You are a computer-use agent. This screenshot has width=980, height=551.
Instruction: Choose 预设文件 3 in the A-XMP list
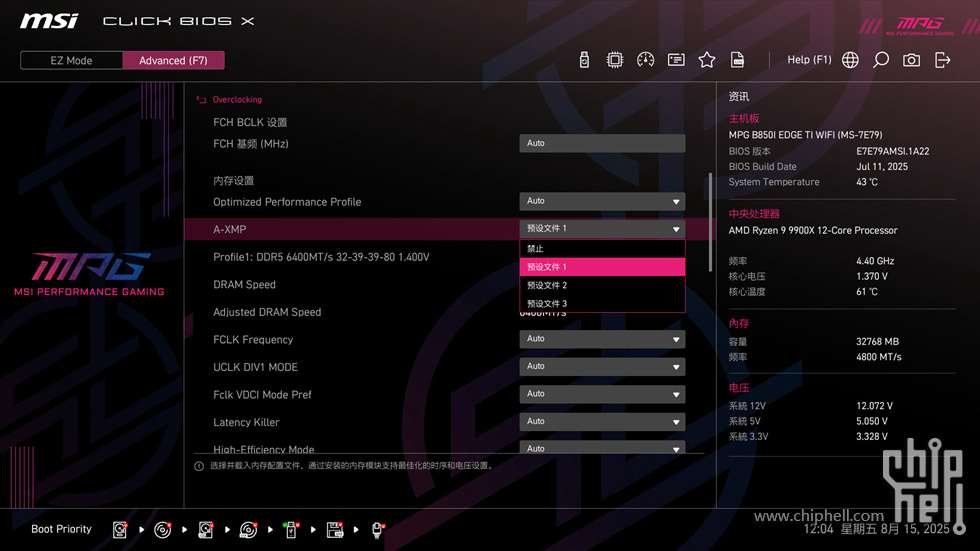pos(602,304)
